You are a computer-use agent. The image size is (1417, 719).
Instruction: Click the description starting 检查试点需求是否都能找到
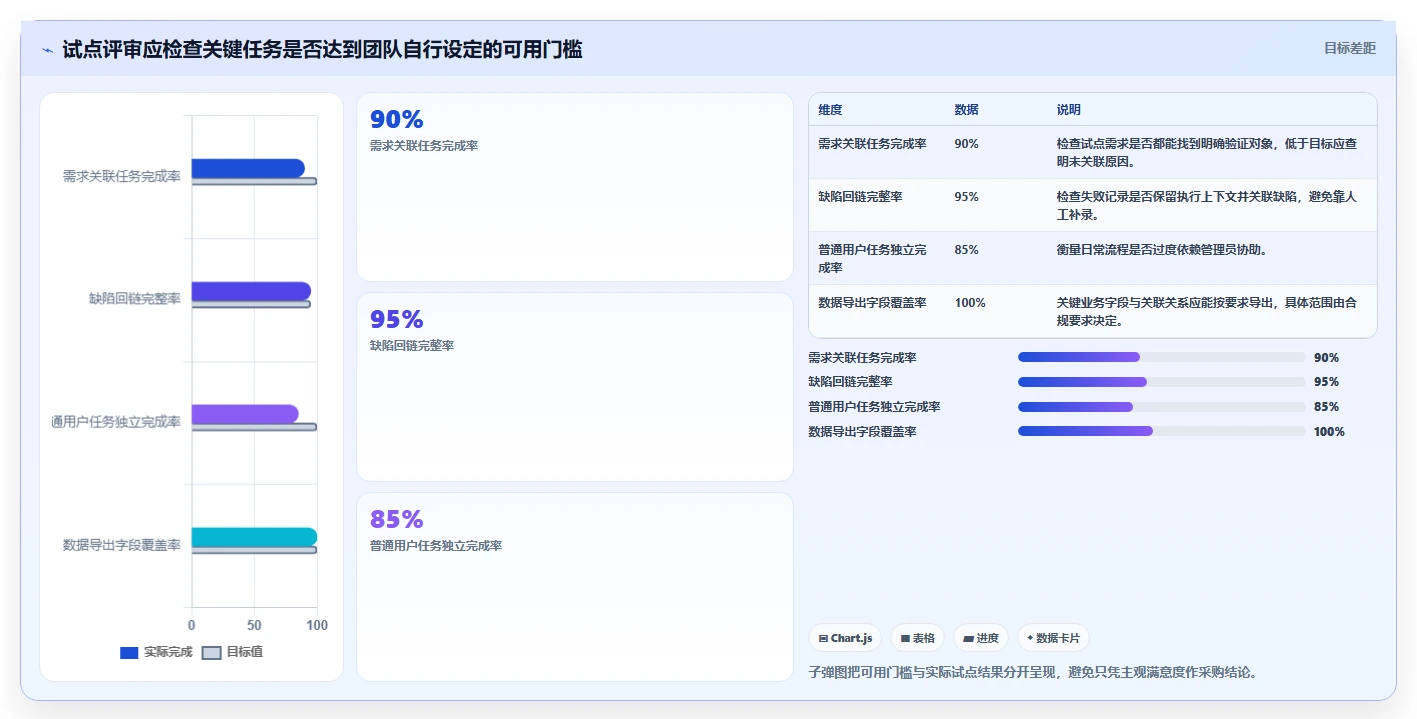pyautogui.click(x=1207, y=153)
